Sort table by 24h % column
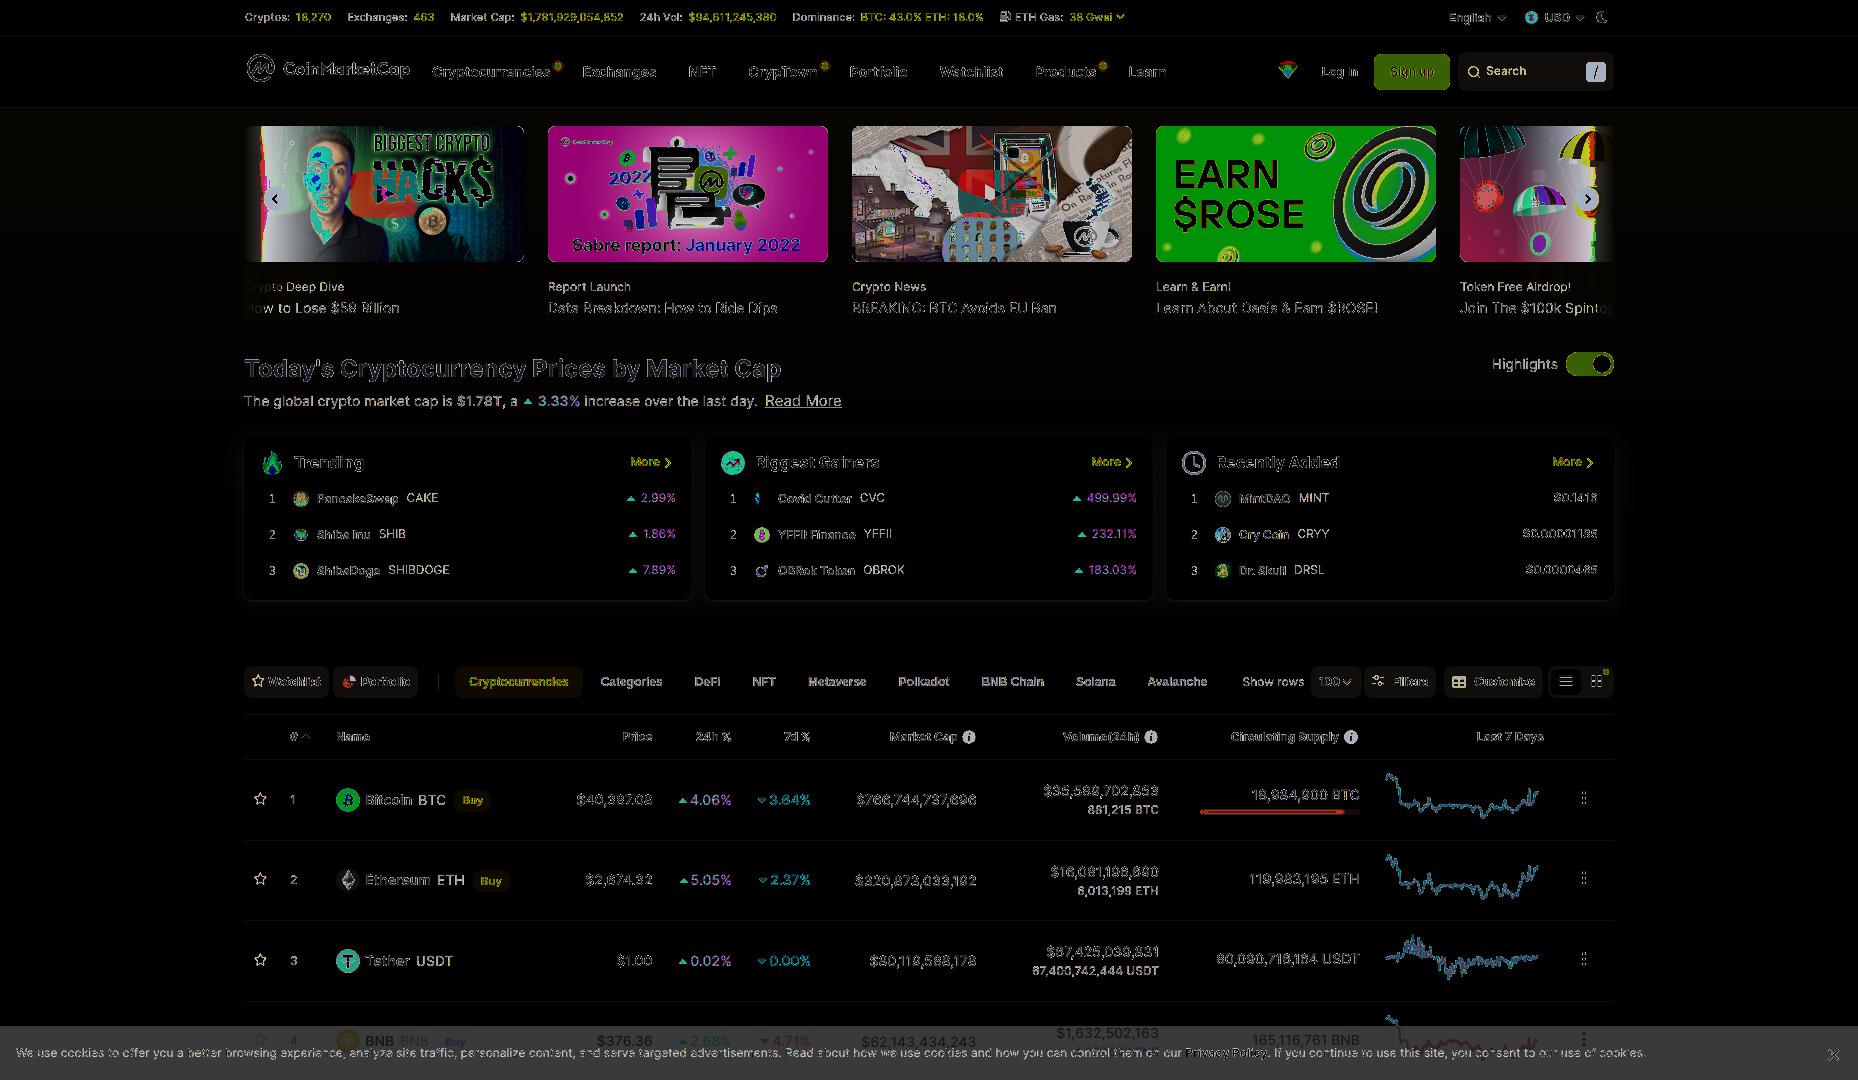Viewport: 1858px width, 1080px height. point(713,737)
